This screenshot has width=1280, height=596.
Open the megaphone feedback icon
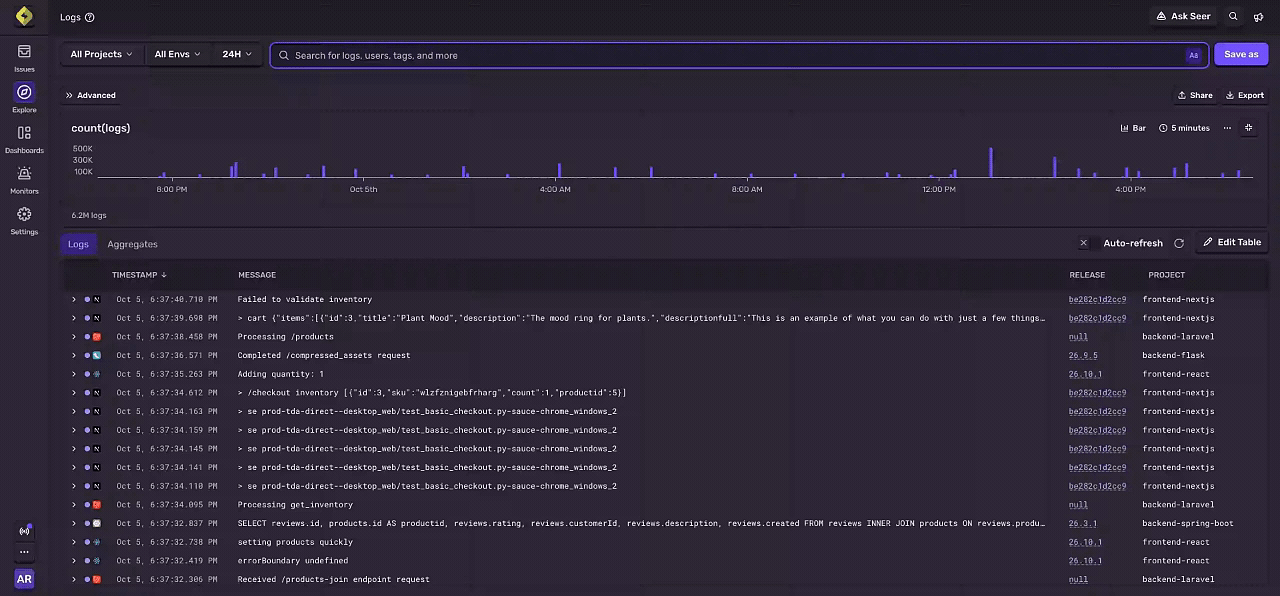(x=1259, y=16)
